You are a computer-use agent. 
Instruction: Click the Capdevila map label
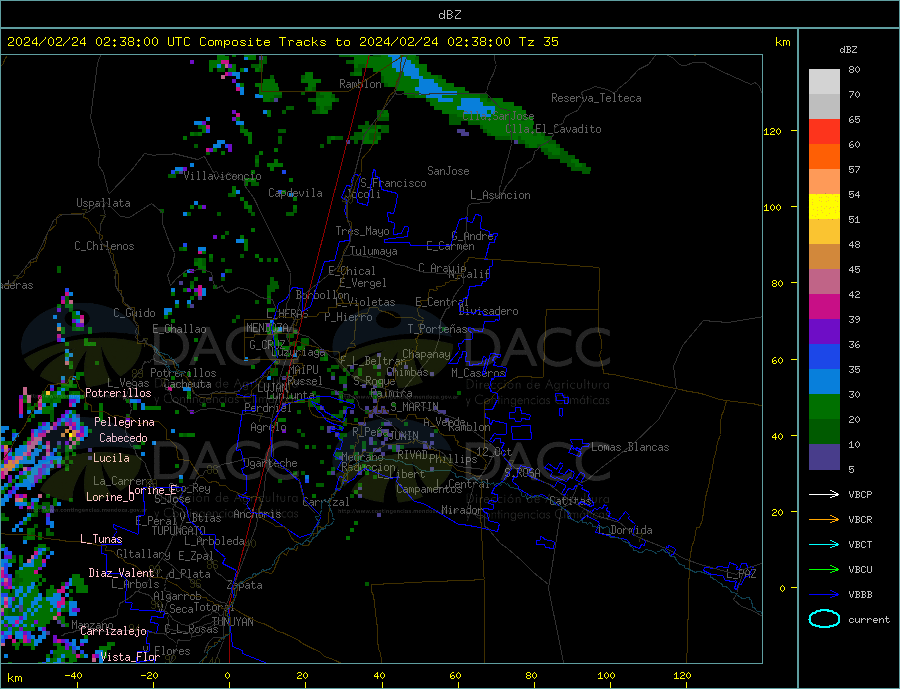point(296,193)
